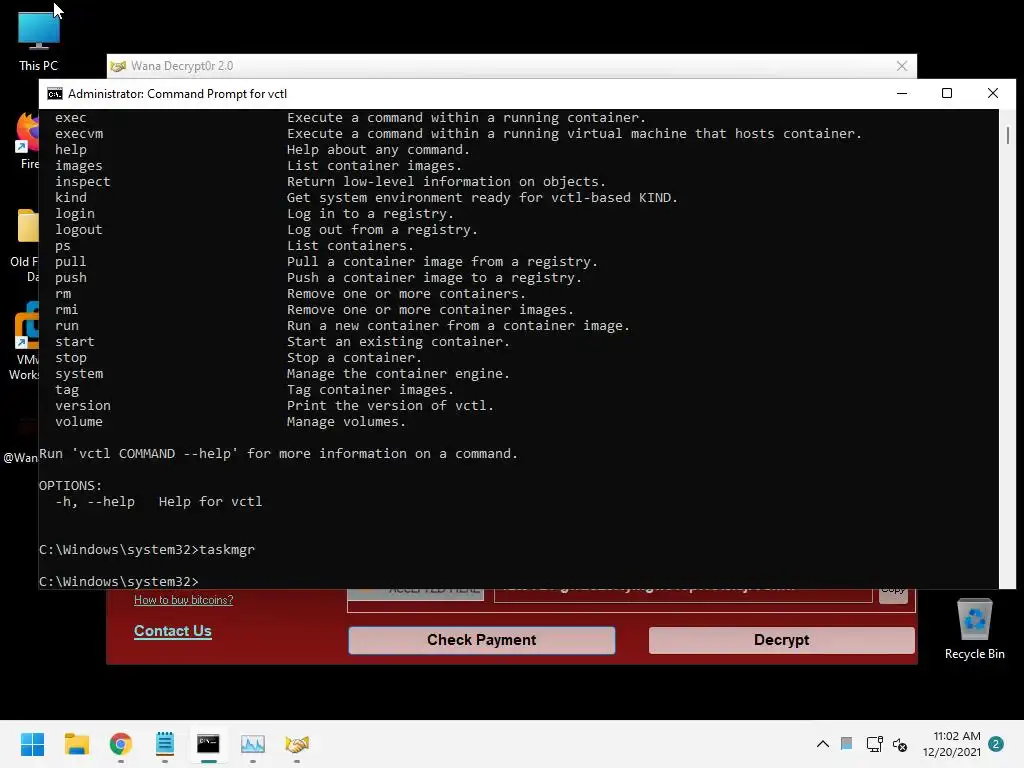Open the Task Manager taskbar icon
This screenshot has height=768, width=1024.
[x=253, y=744]
